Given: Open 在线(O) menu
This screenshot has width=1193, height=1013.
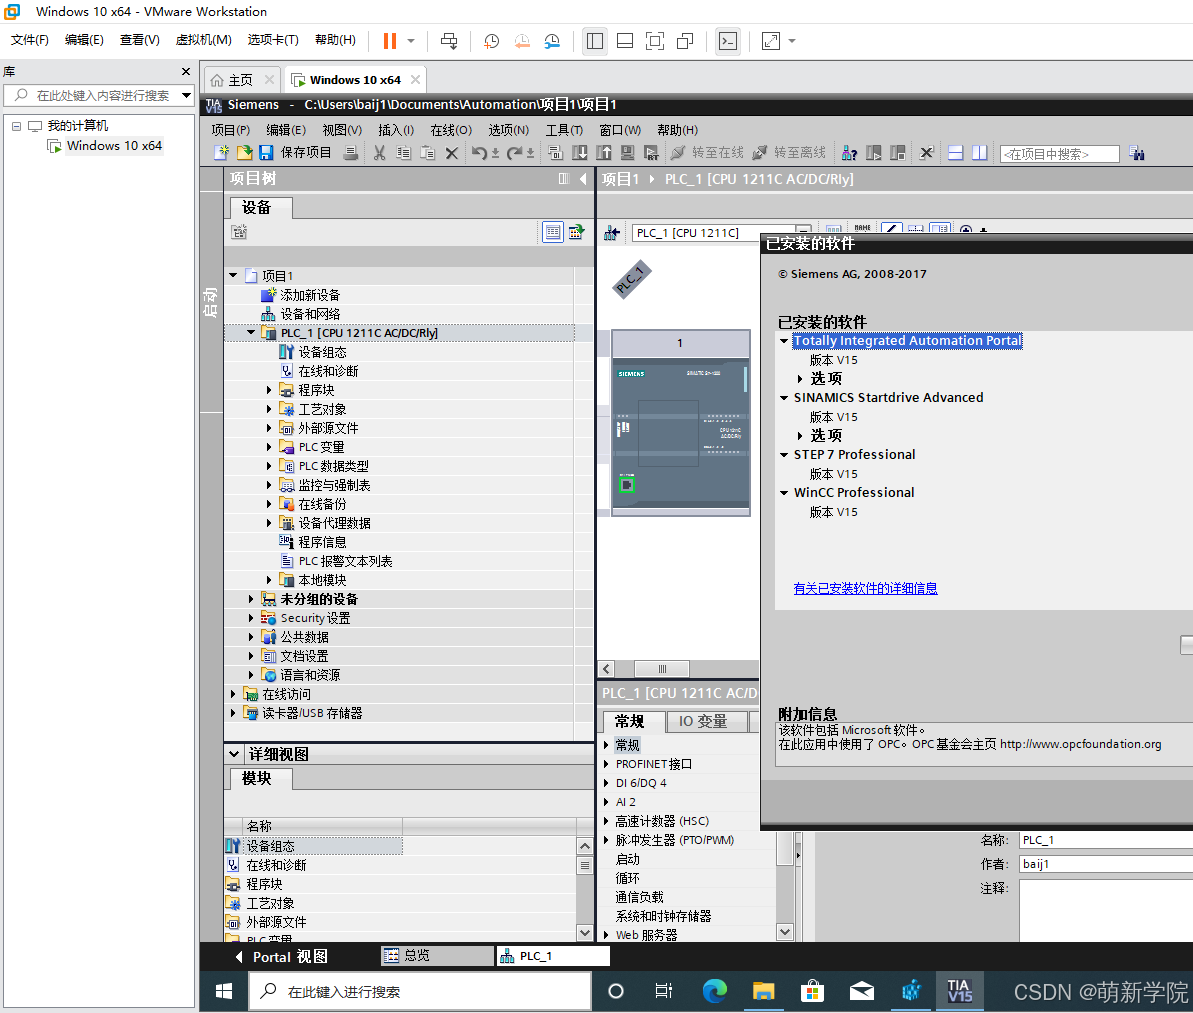Looking at the screenshot, I should coord(451,130).
